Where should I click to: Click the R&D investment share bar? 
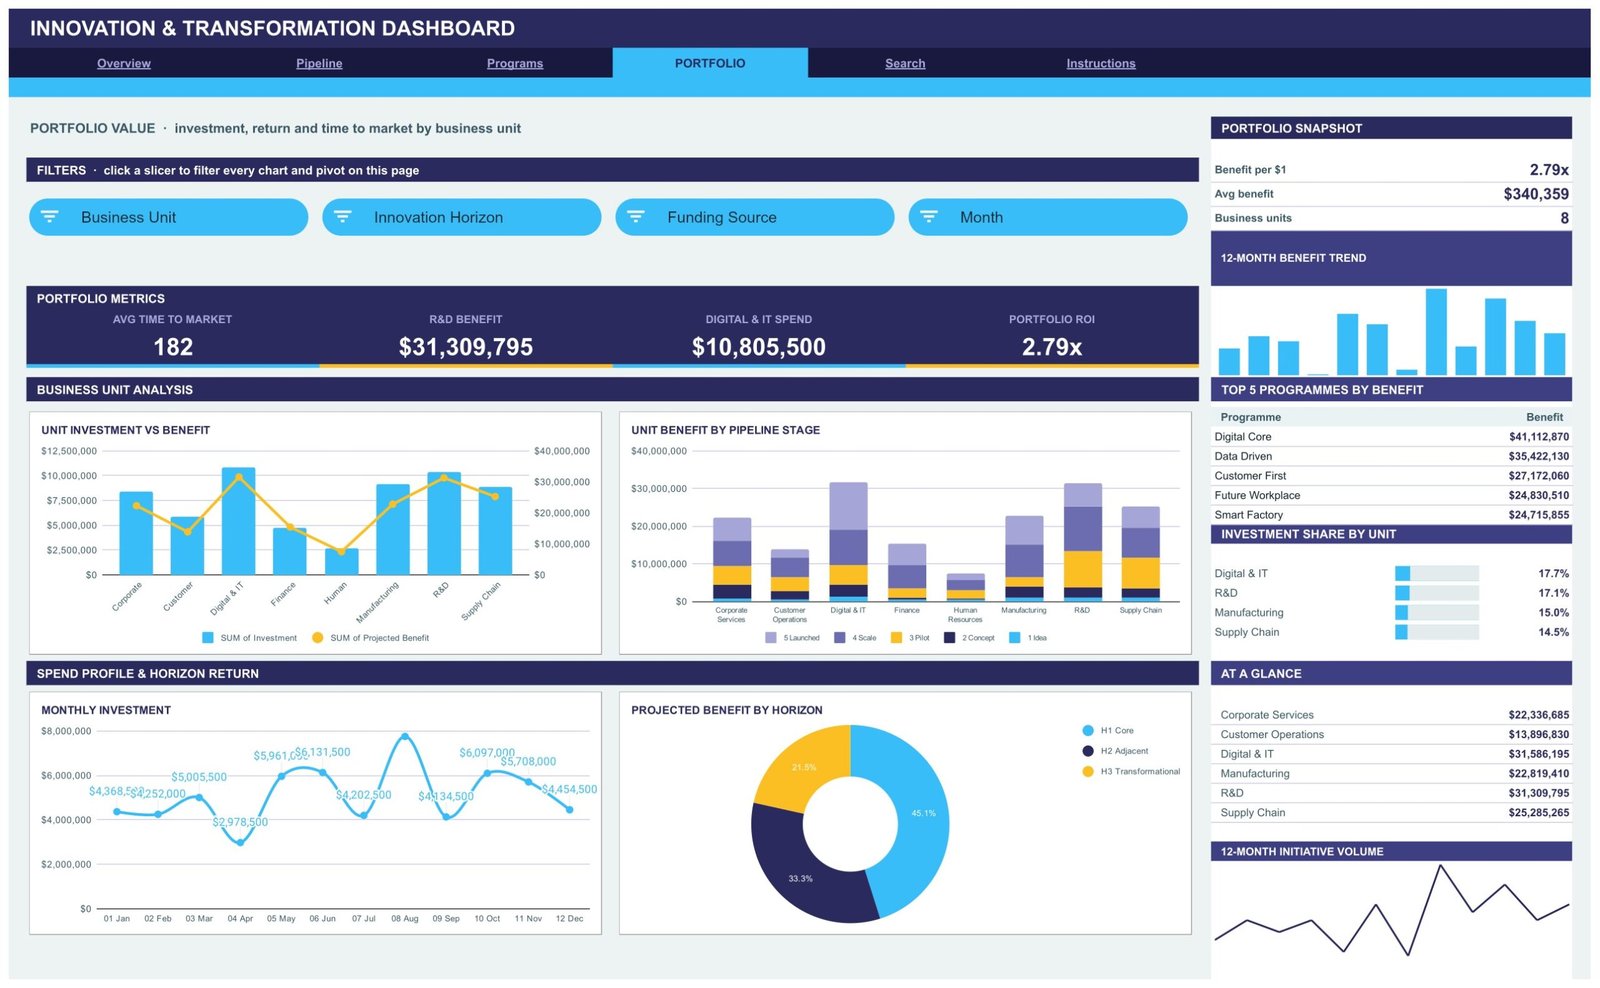point(1437,593)
